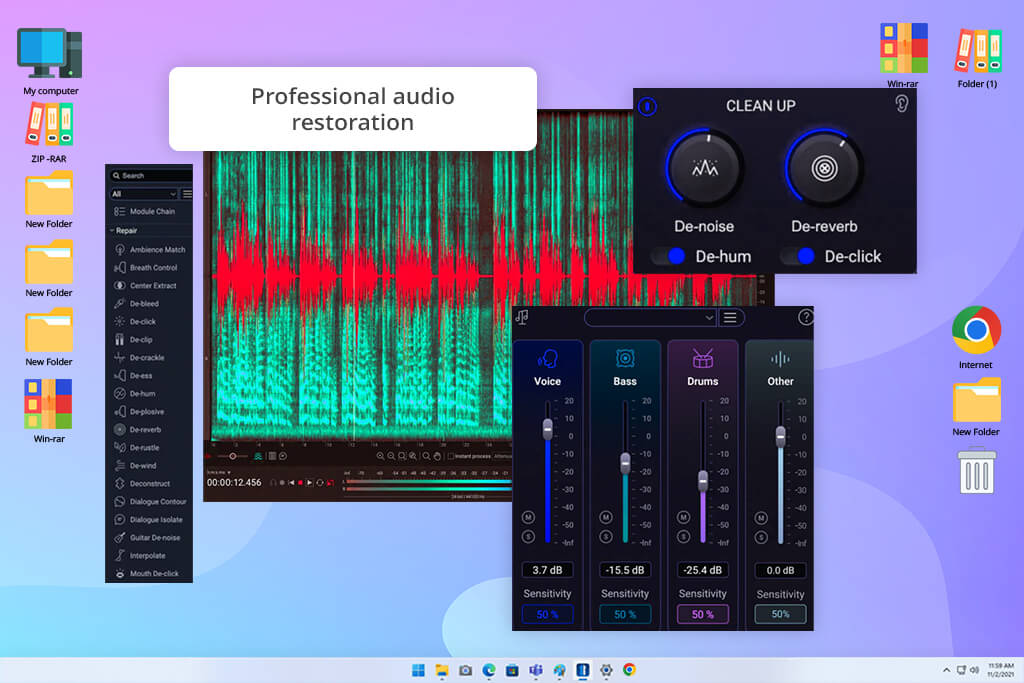Select the Breath Control module
This screenshot has height=683, width=1024.
pos(147,268)
